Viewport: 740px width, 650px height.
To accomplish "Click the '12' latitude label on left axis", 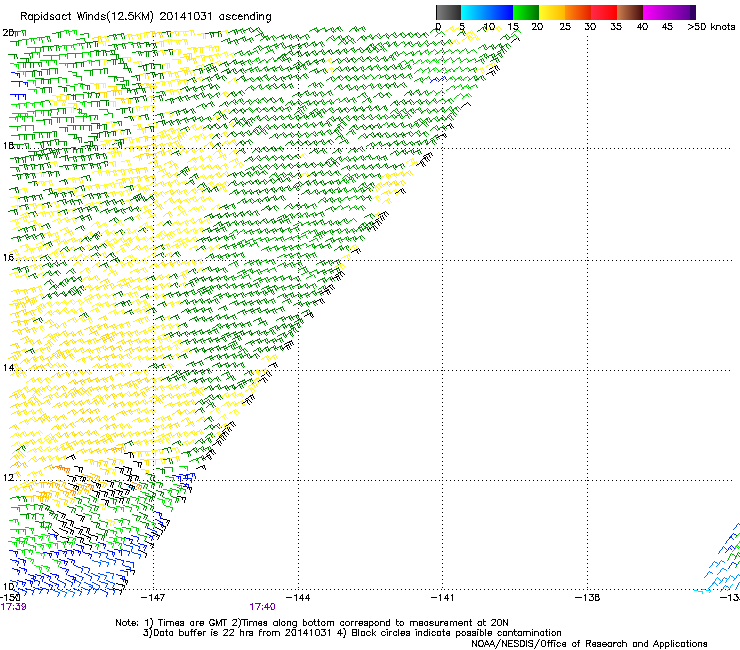I will [8, 478].
